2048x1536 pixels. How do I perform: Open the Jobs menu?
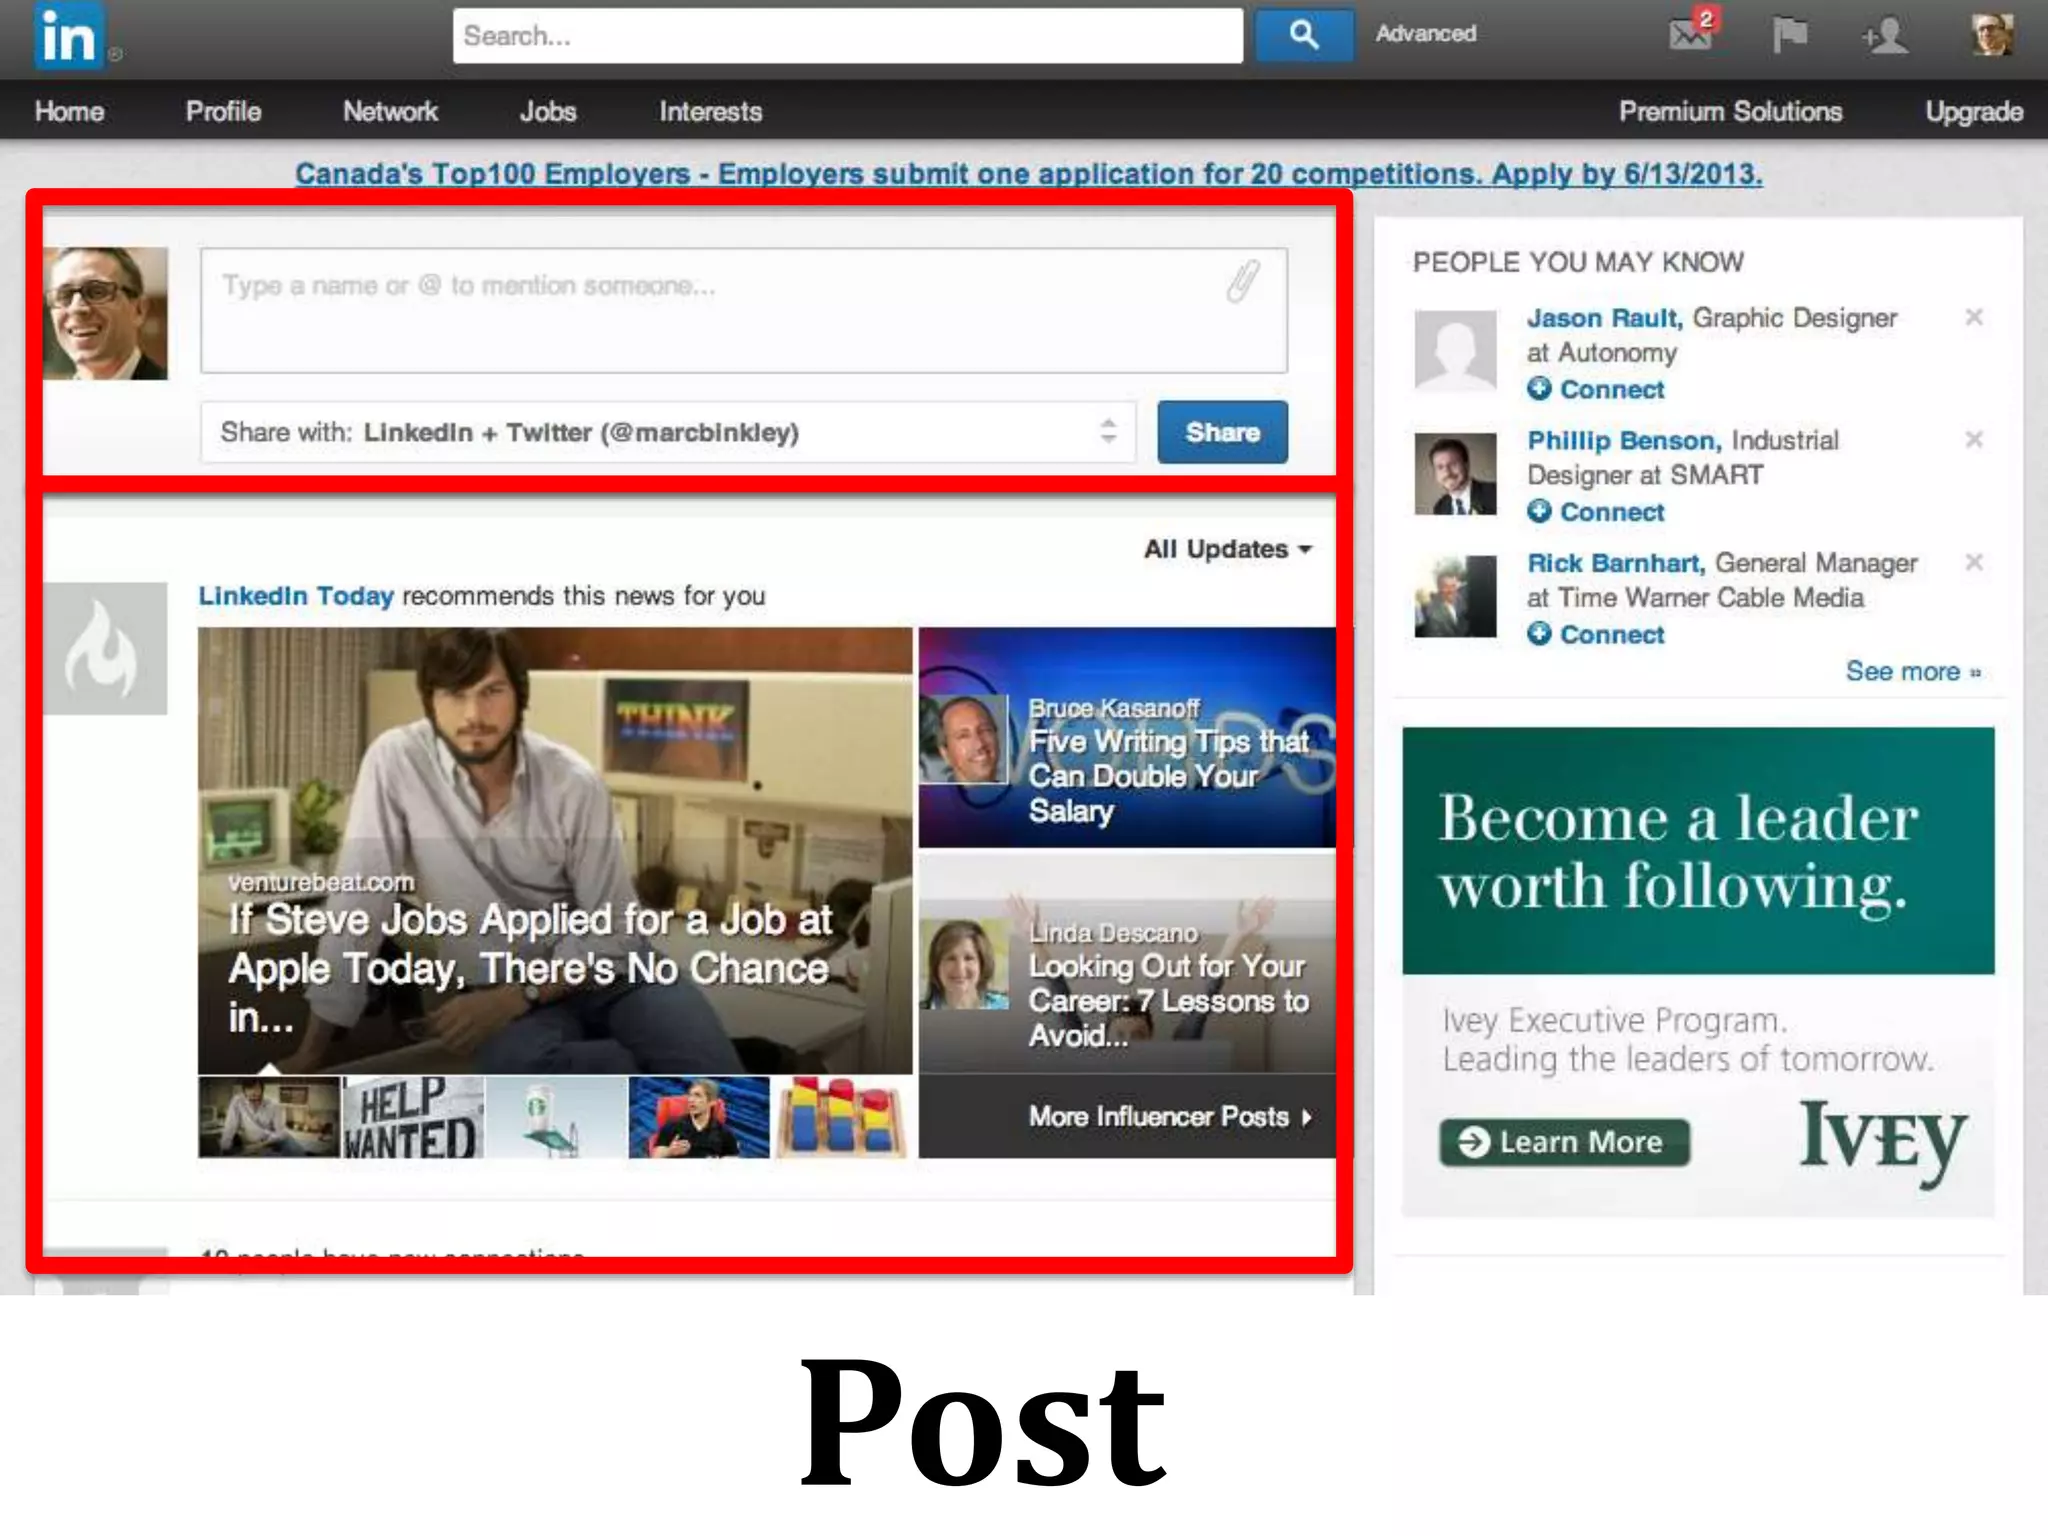click(x=548, y=111)
